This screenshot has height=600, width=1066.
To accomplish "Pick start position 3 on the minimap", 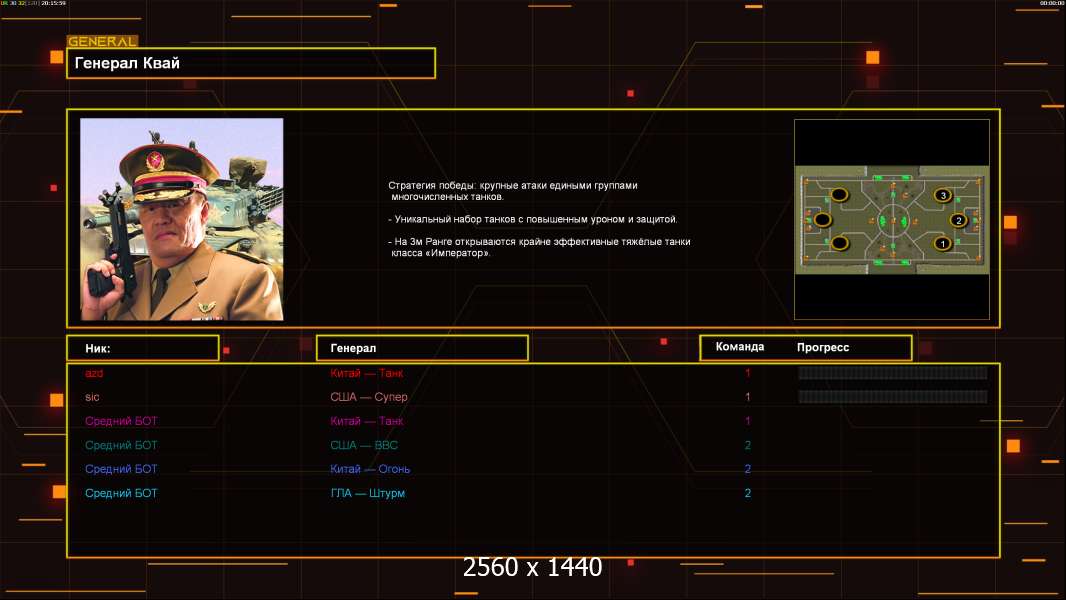I will (941, 195).
